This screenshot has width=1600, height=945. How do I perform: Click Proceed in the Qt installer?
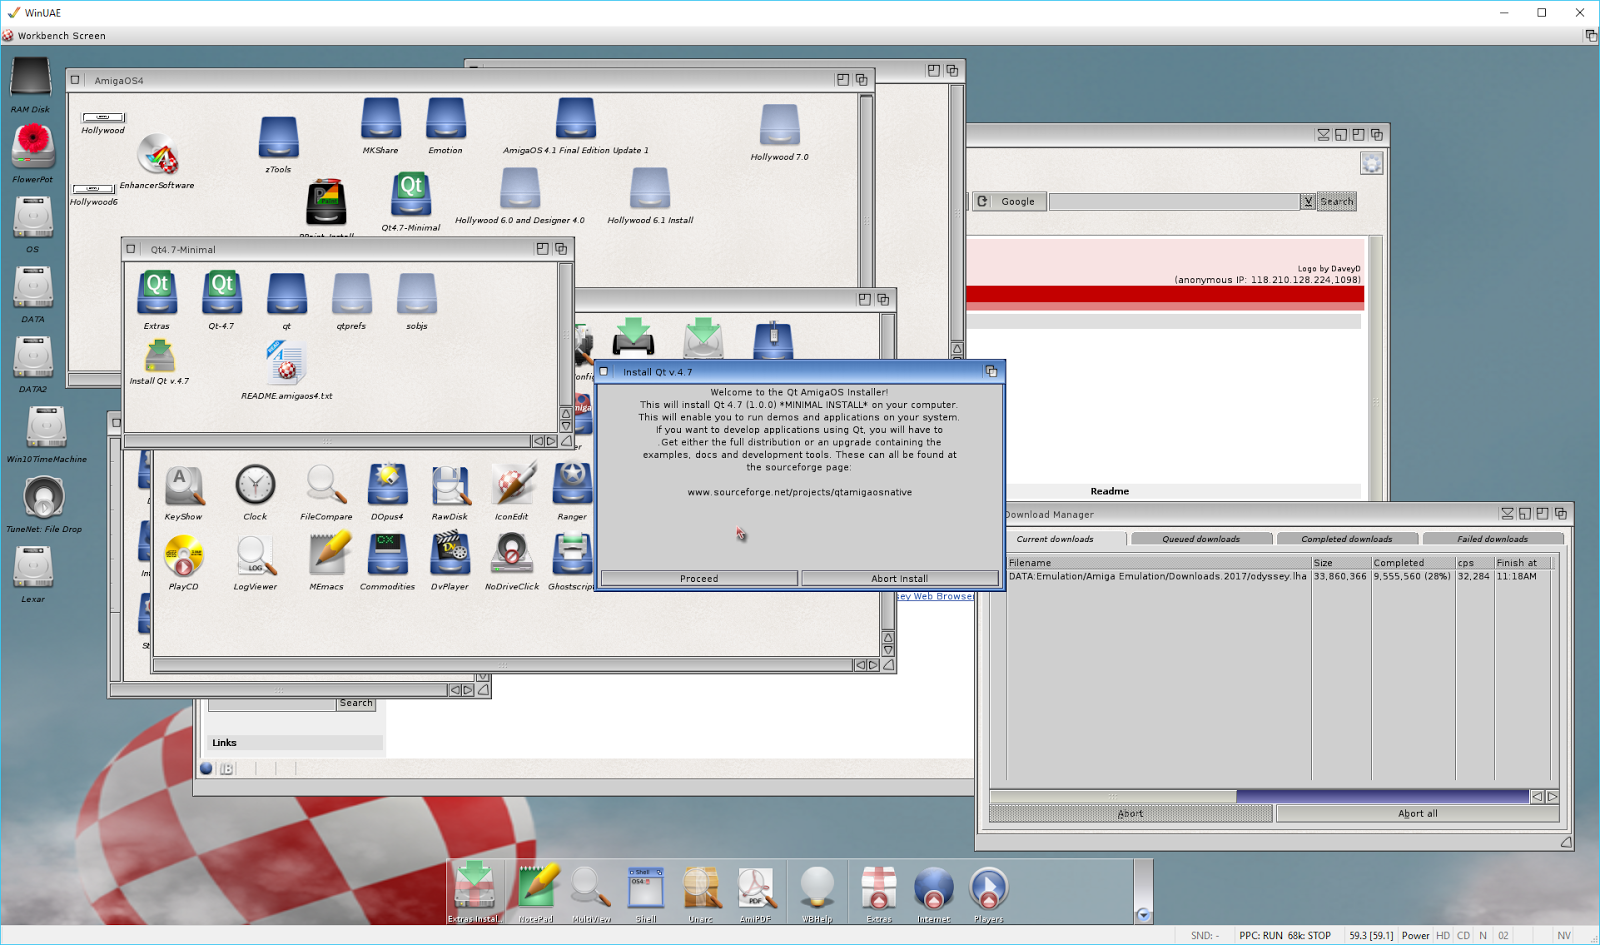click(x=699, y=578)
